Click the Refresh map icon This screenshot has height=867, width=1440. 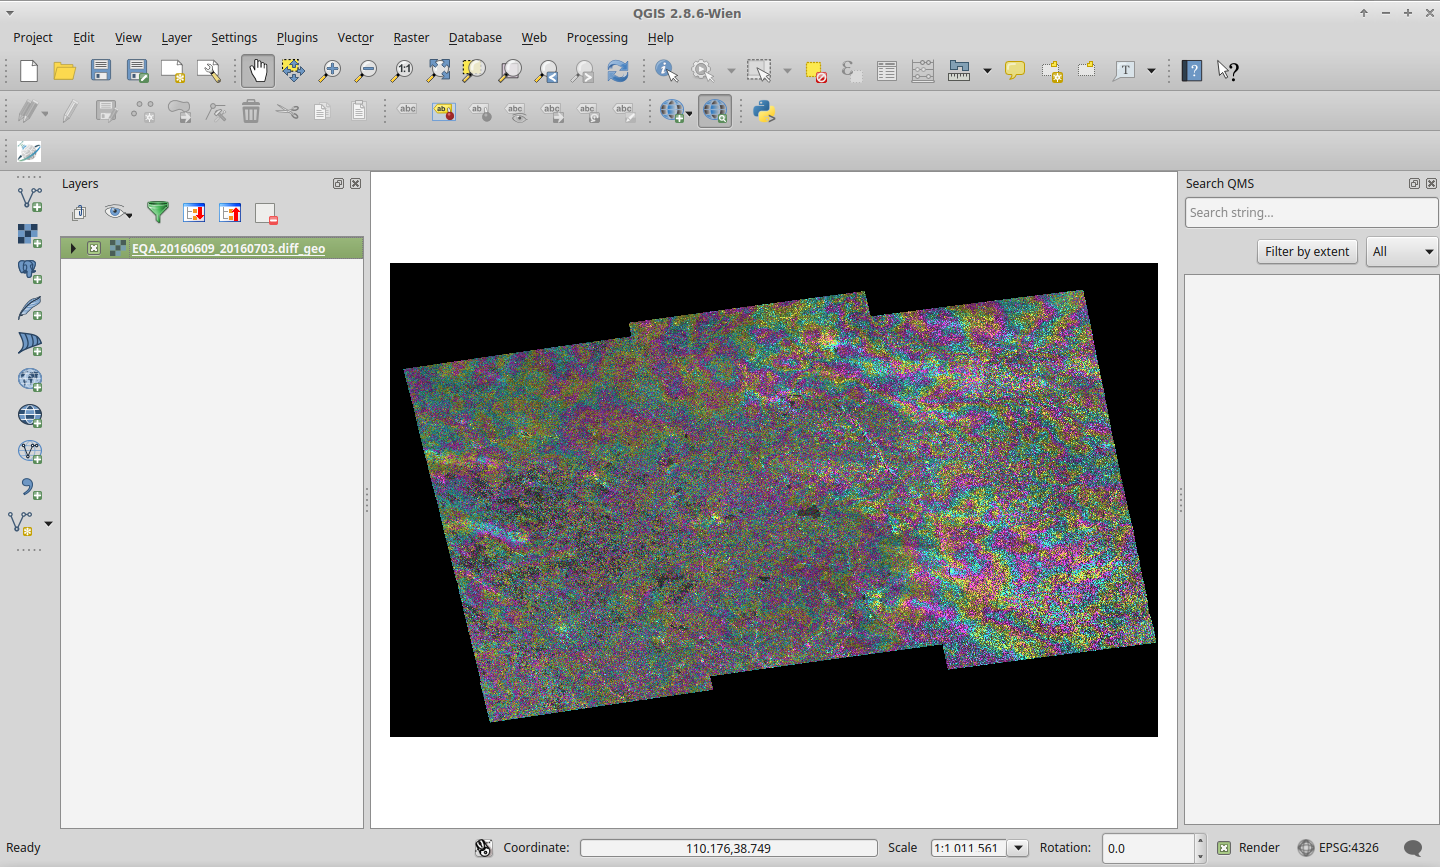(618, 71)
